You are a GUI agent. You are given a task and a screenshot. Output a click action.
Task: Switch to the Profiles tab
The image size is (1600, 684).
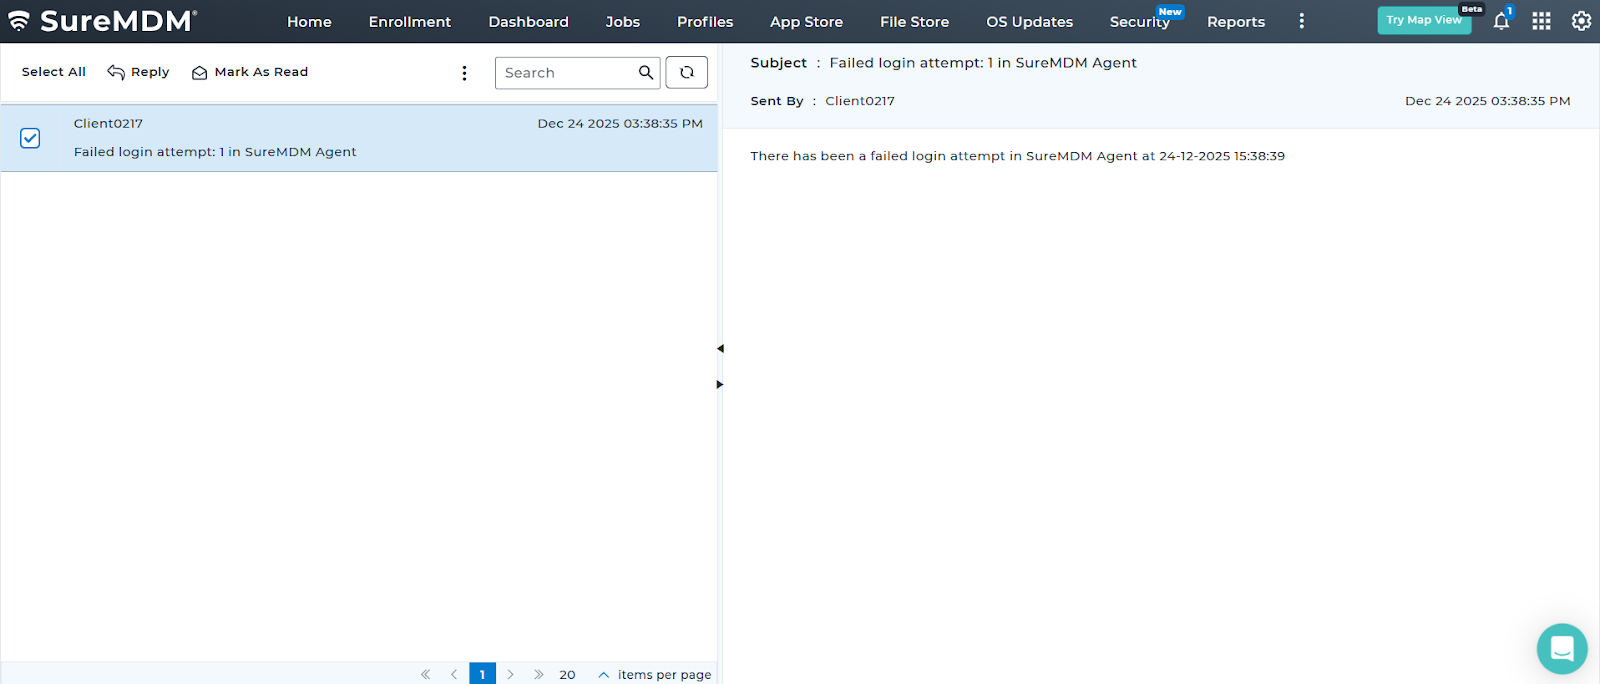click(x=704, y=22)
